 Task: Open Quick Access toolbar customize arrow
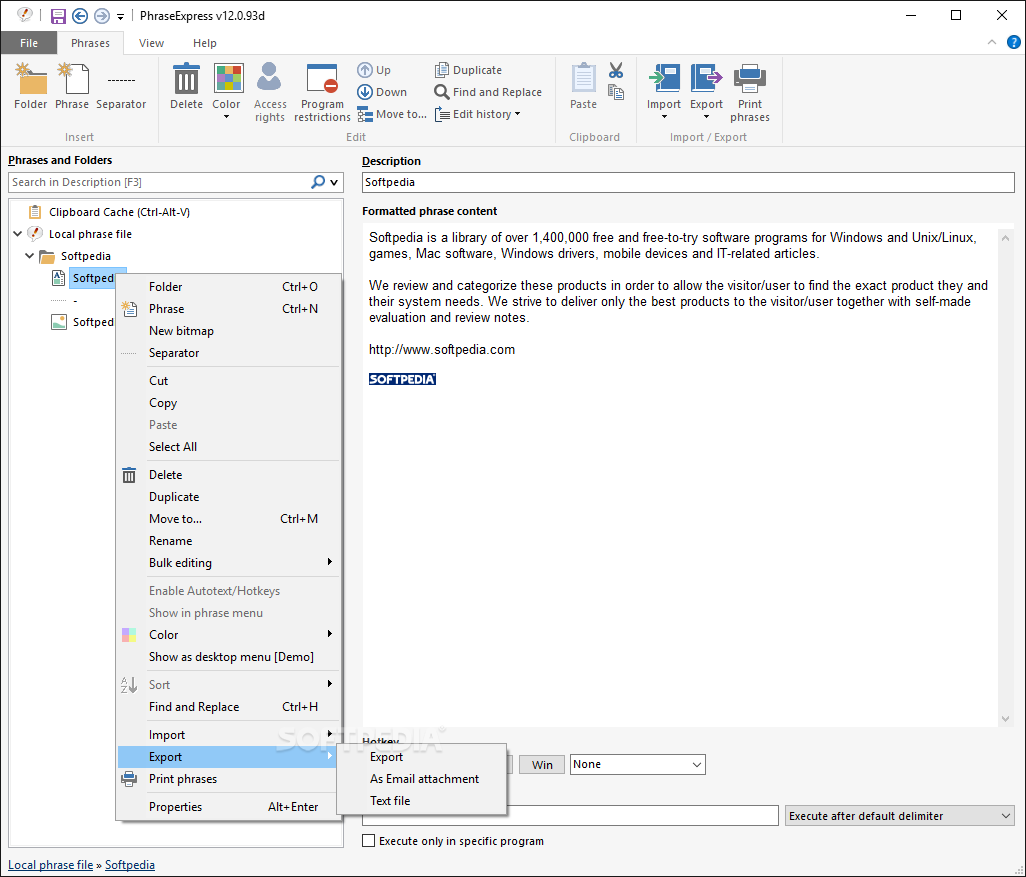pos(120,16)
